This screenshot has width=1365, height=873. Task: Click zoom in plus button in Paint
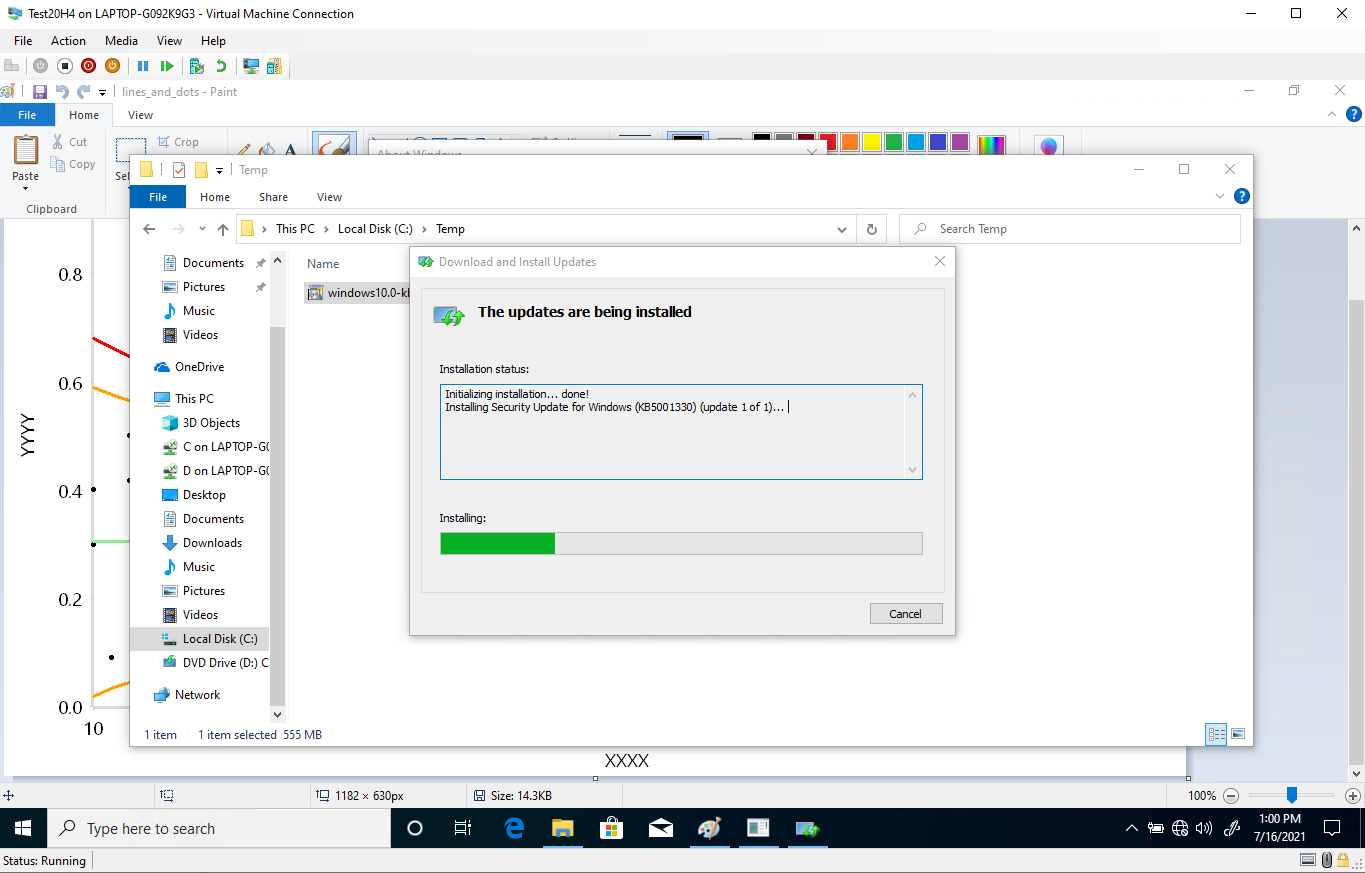(1353, 796)
